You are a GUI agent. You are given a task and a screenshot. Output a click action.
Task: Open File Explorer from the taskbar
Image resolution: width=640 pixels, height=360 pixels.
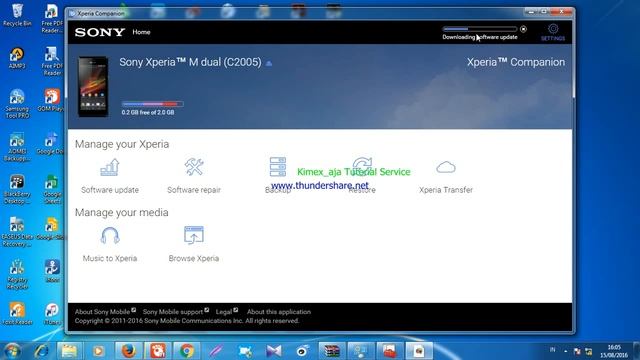69,351
